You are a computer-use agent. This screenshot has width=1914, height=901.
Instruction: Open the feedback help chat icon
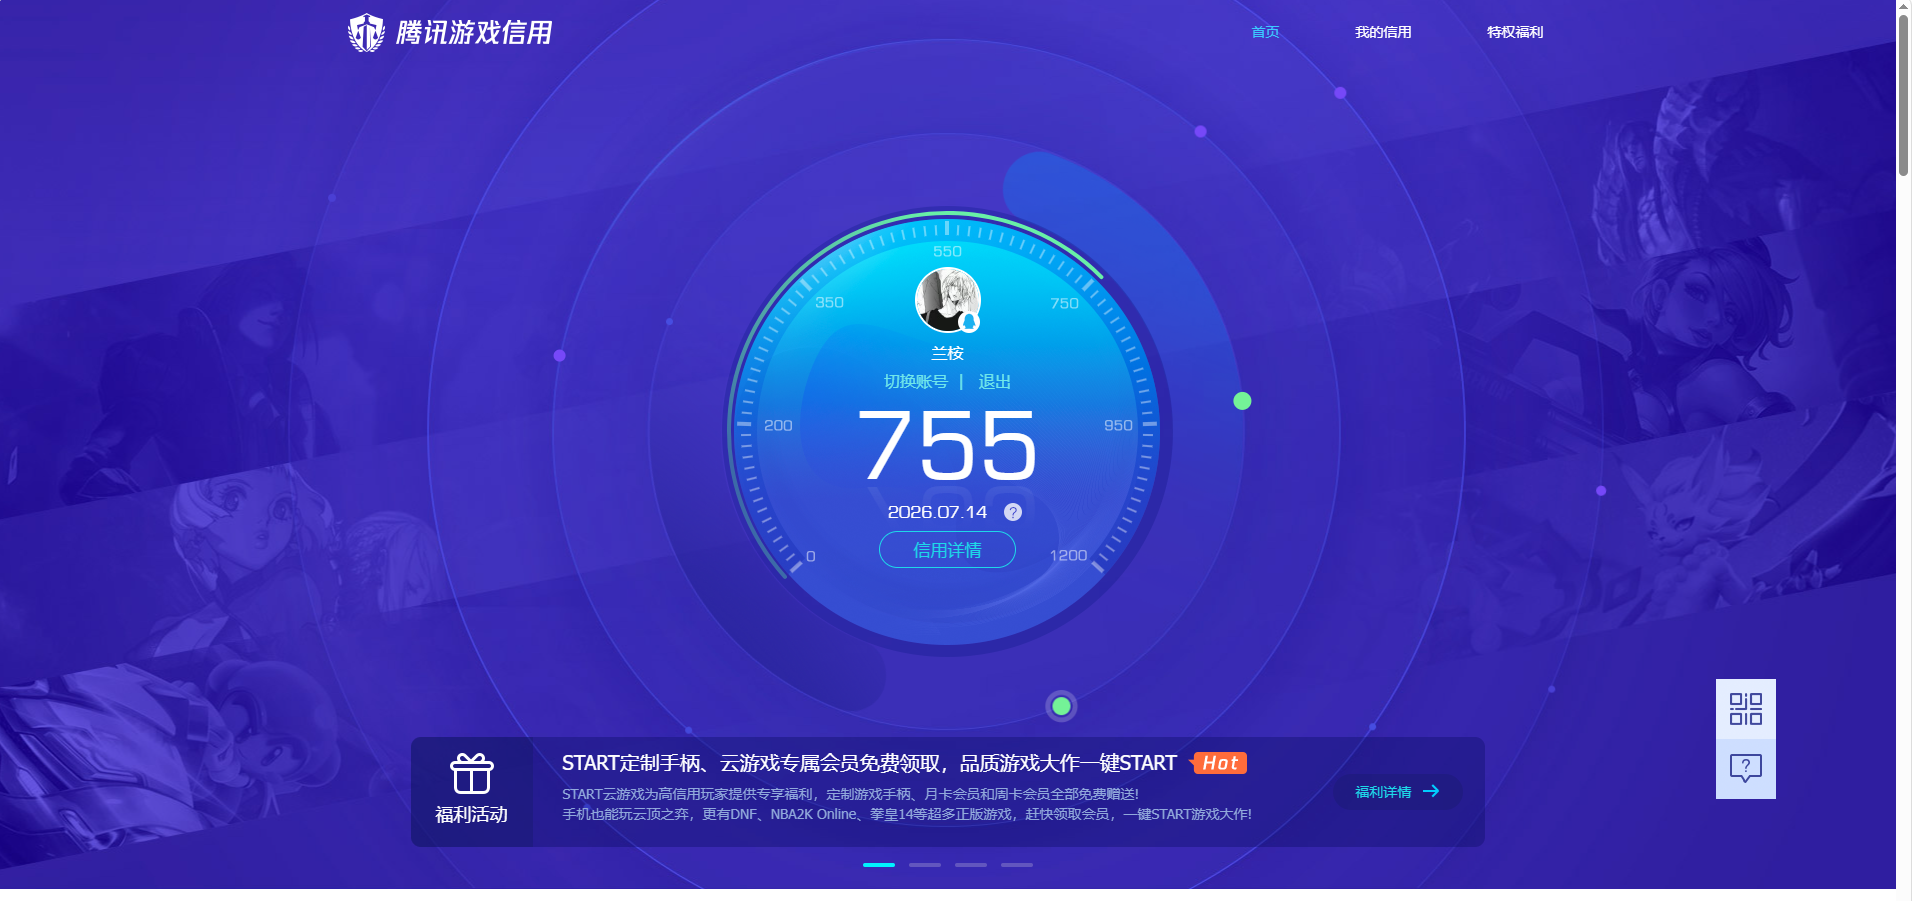point(1745,769)
